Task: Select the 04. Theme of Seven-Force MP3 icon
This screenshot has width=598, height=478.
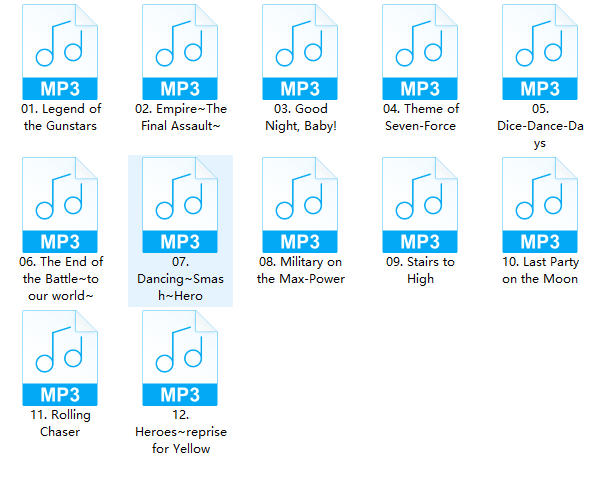Action: 420,52
